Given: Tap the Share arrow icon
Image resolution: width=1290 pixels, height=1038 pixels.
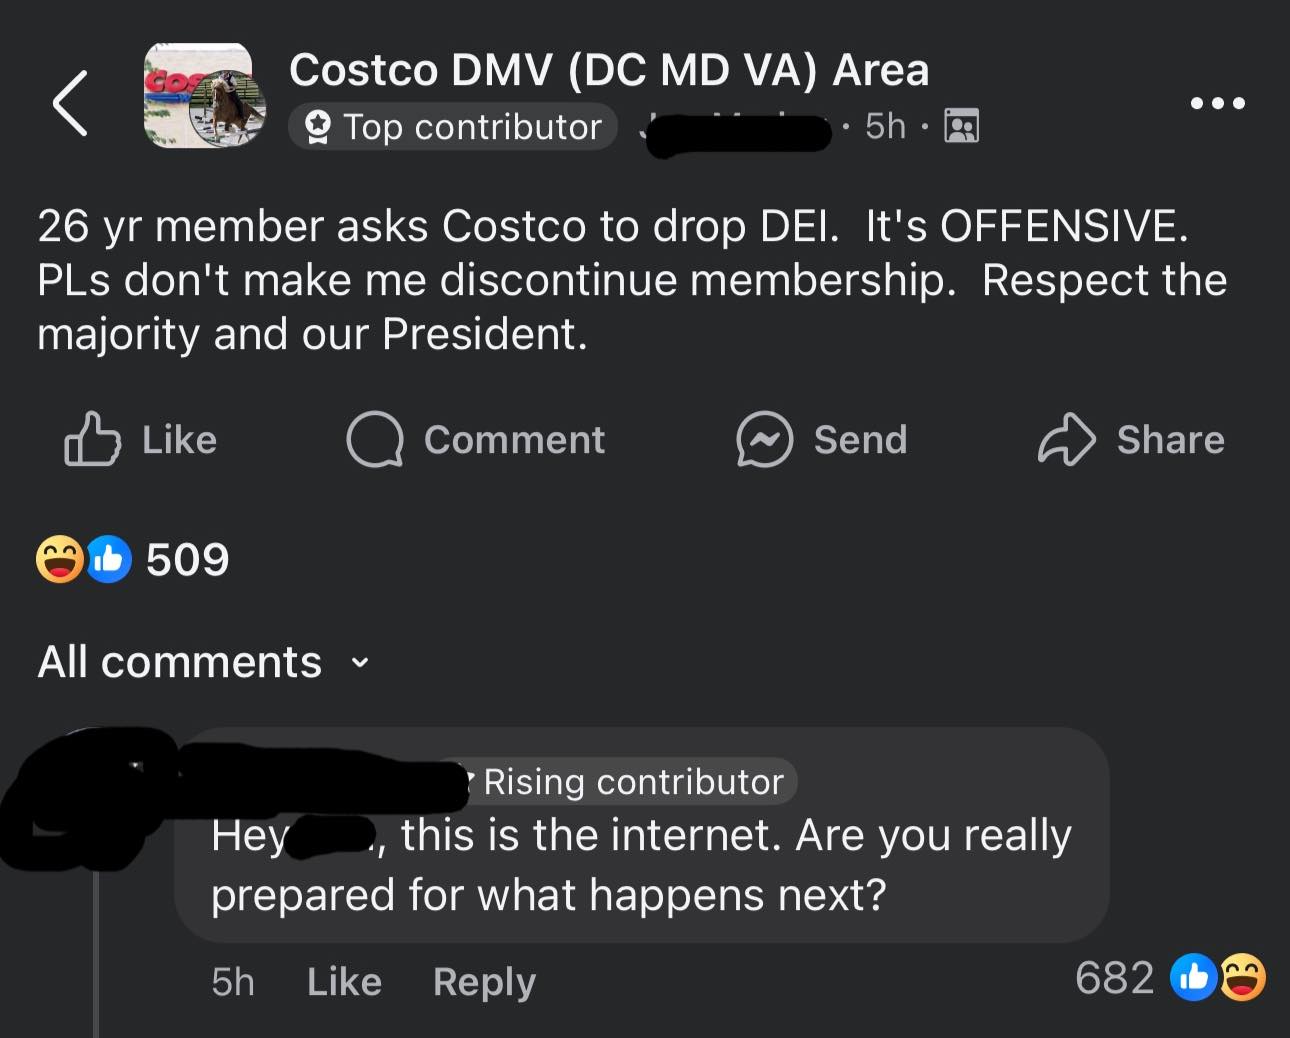Looking at the screenshot, I should tap(1066, 440).
